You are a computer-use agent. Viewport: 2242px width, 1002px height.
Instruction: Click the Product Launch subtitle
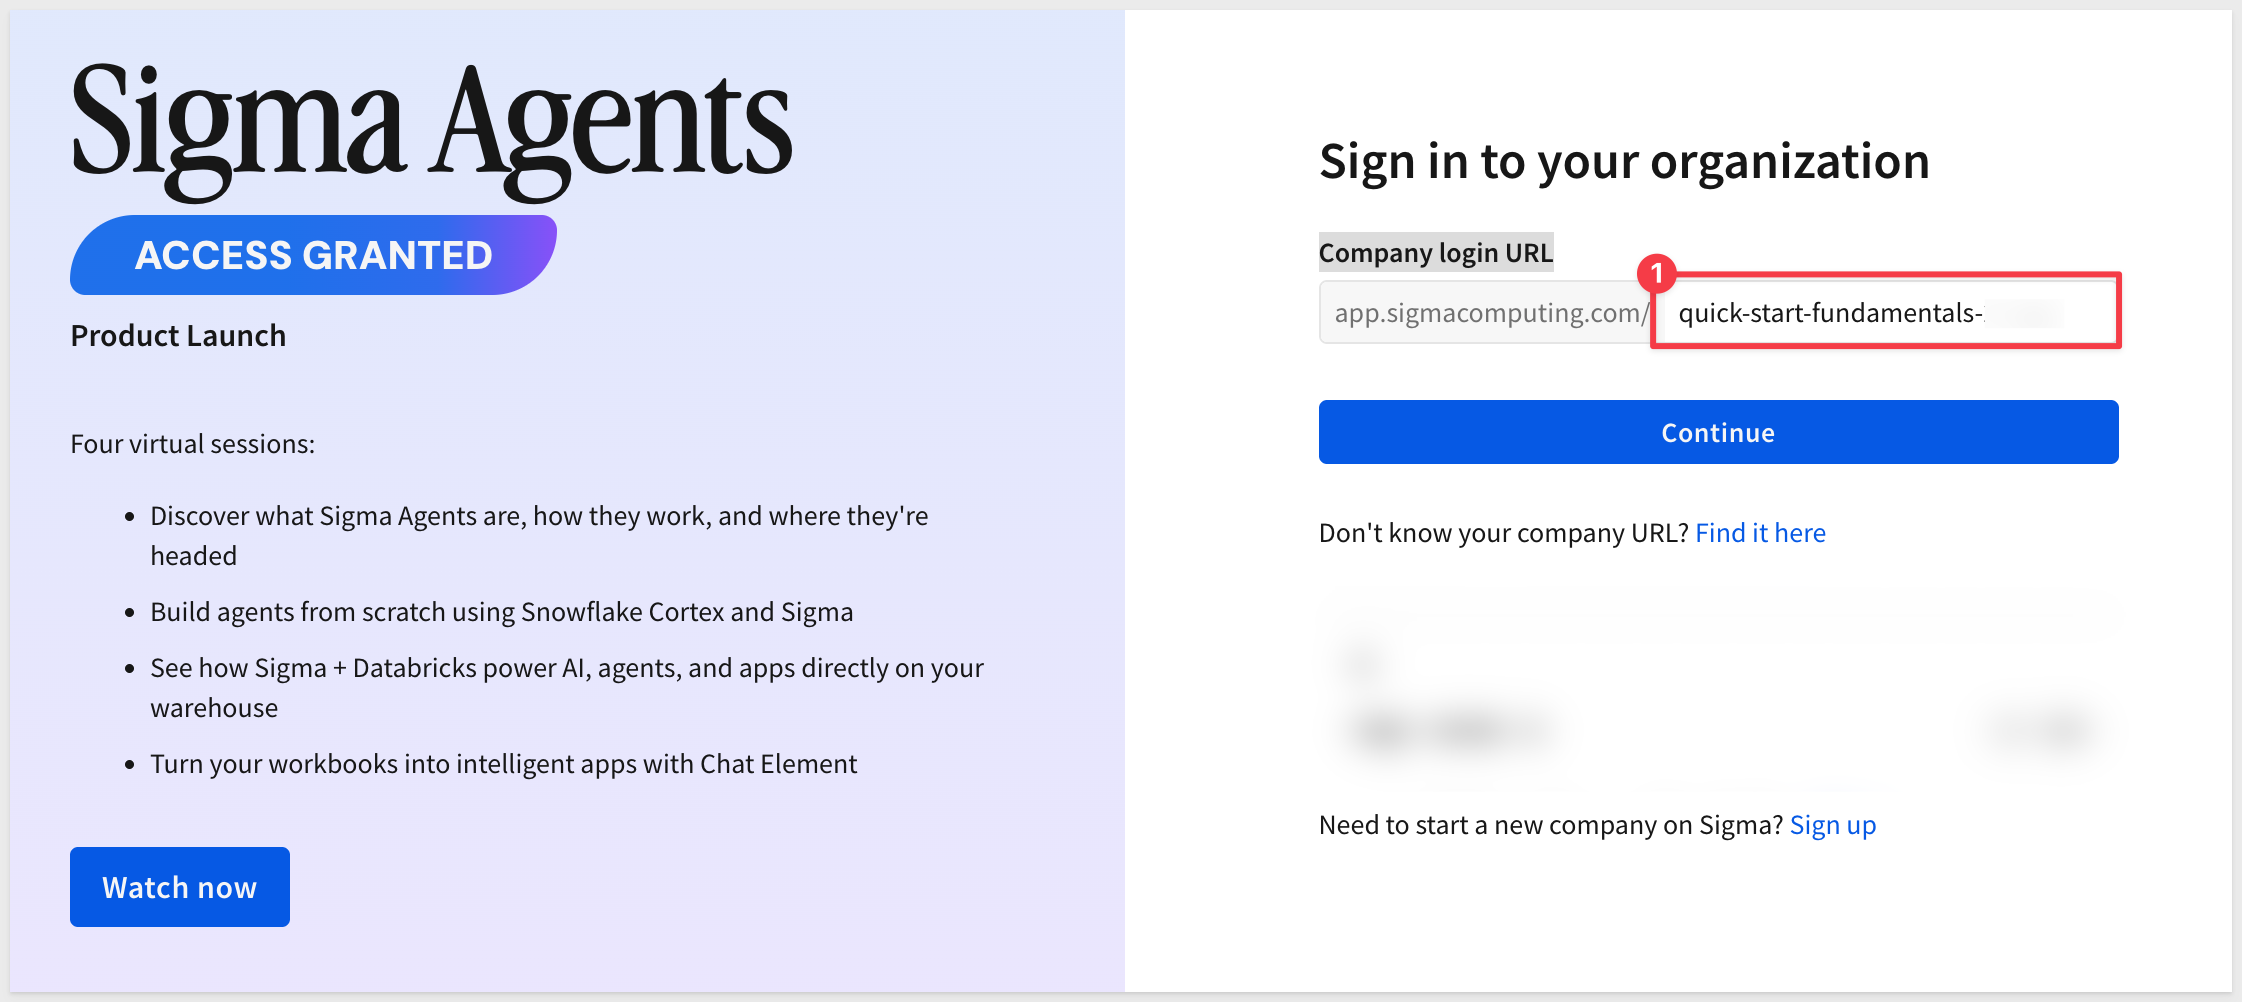click(x=178, y=336)
